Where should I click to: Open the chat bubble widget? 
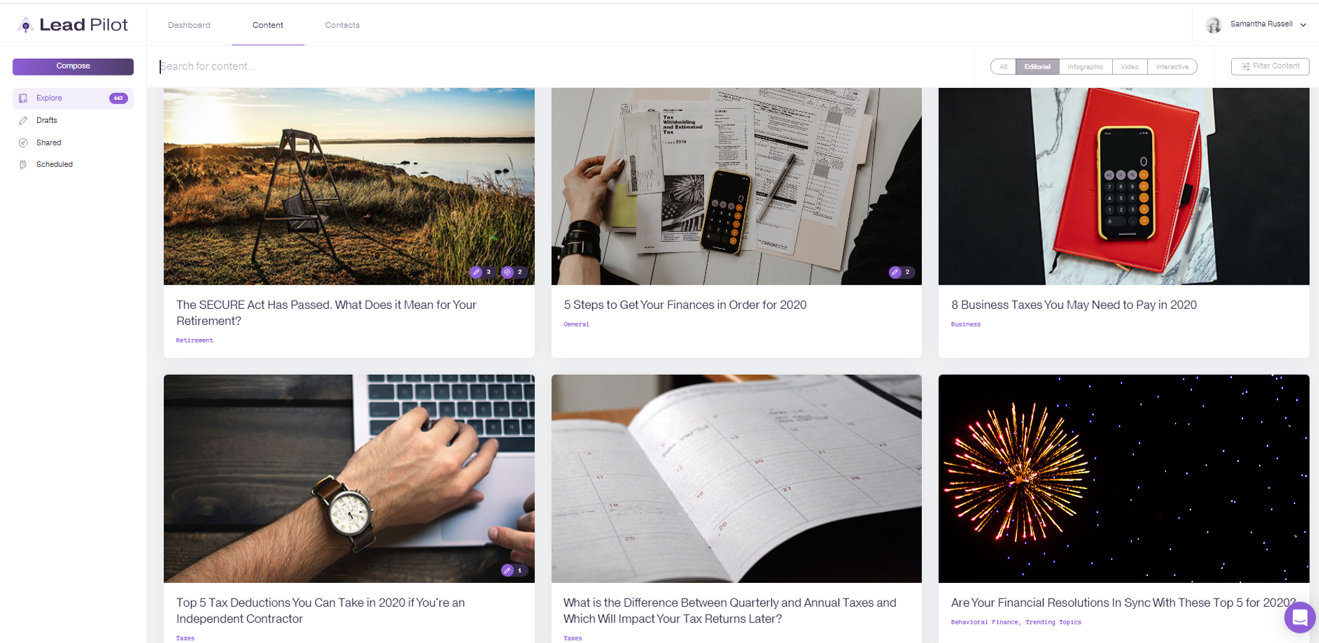1299,617
